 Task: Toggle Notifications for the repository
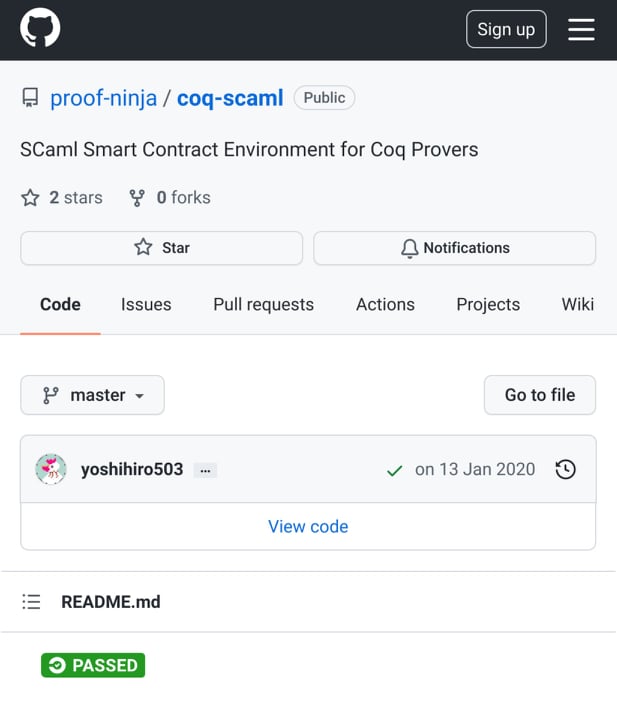pos(454,248)
